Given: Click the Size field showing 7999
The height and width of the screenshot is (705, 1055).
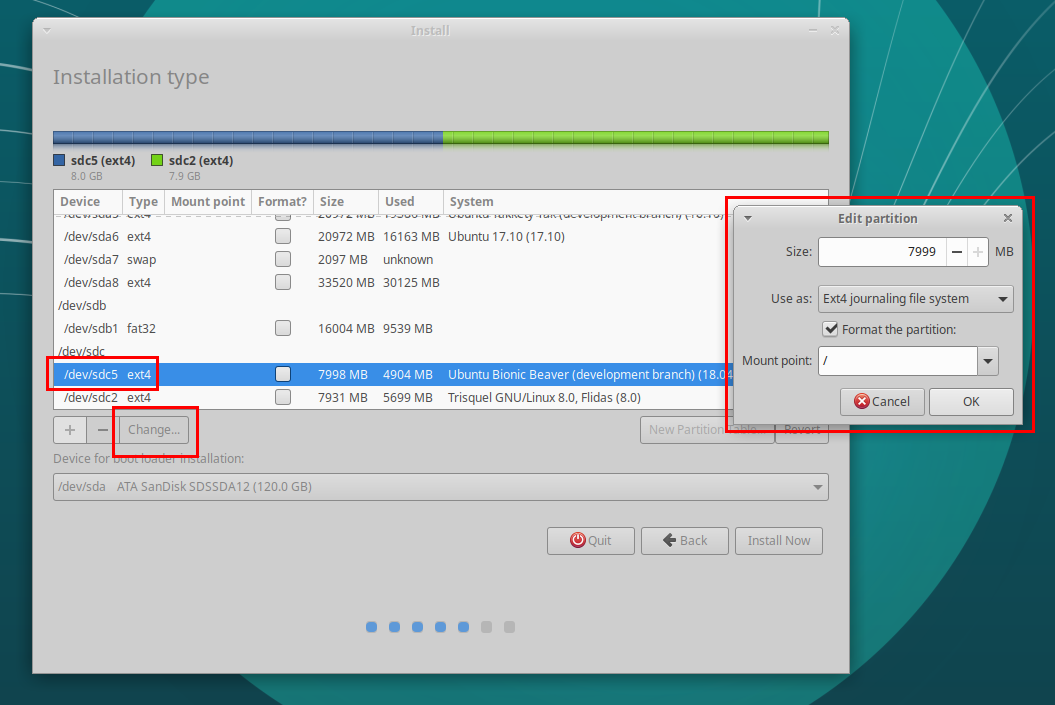Looking at the screenshot, I should click(882, 252).
